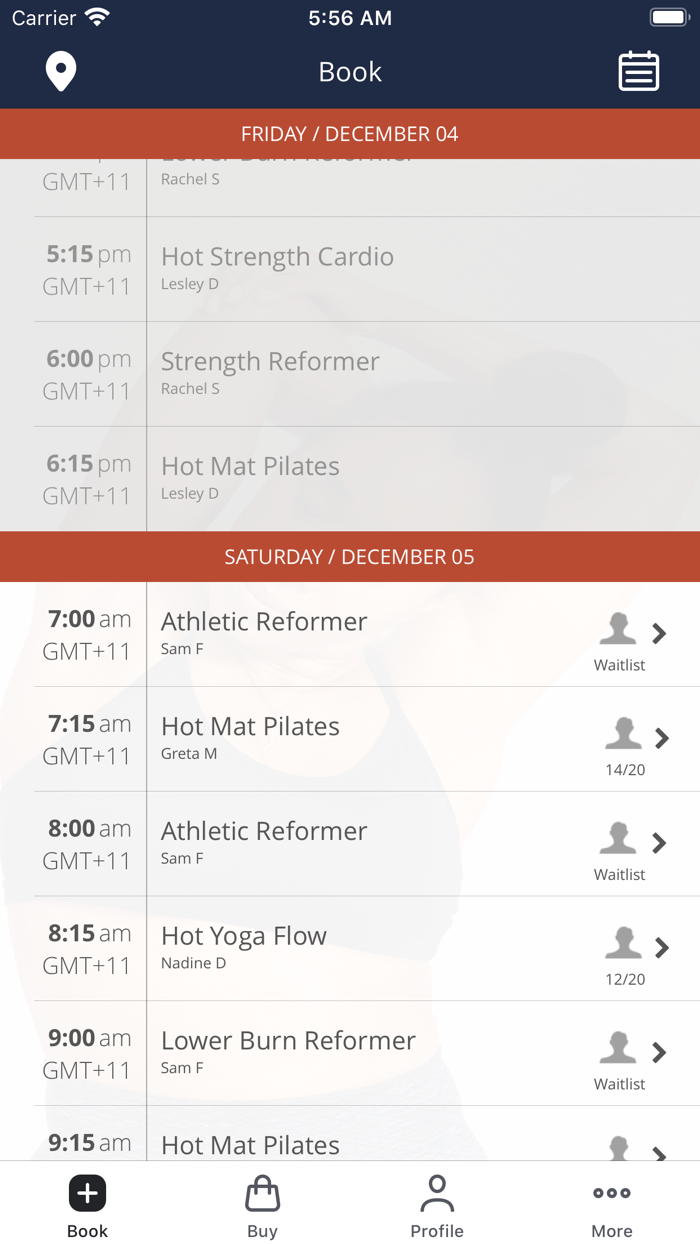Tap the Profile person icon
Image resolution: width=700 pixels, height=1244 pixels.
point(437,1192)
